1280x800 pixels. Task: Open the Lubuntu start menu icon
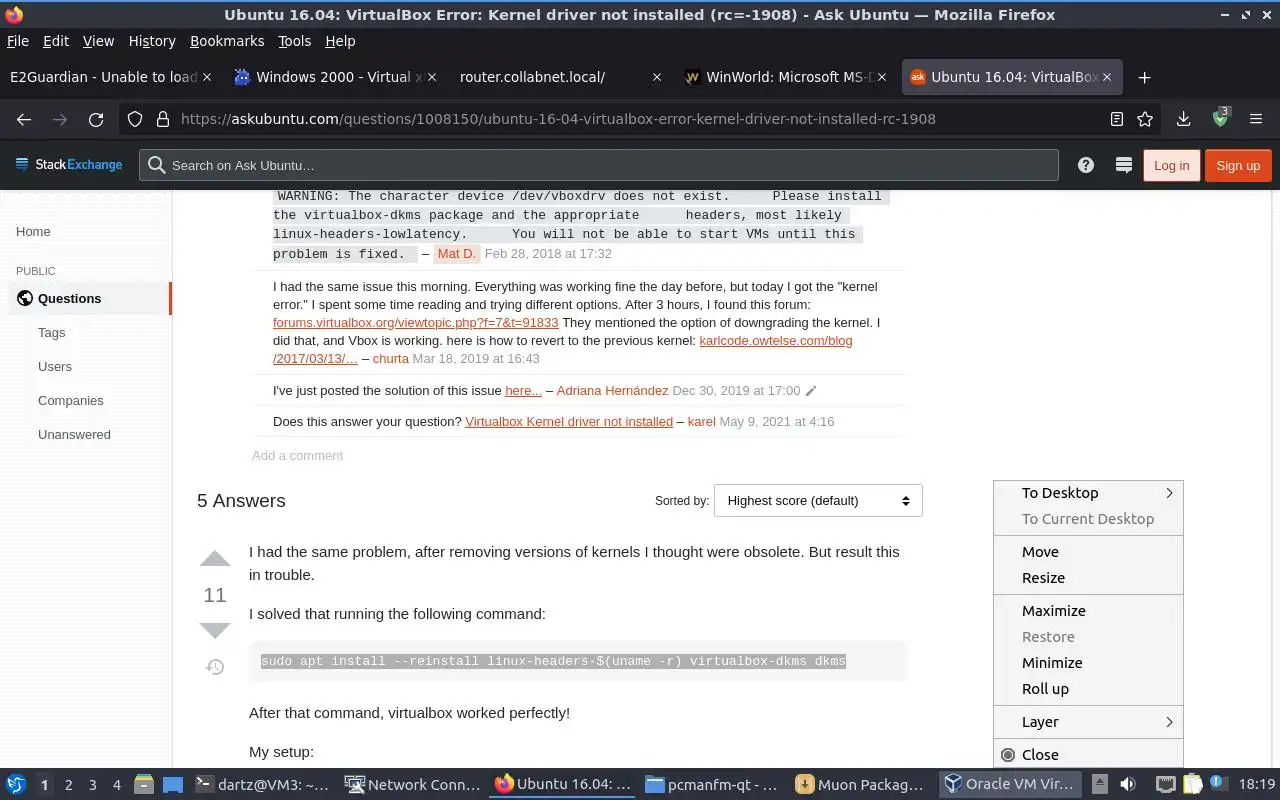pos(16,785)
